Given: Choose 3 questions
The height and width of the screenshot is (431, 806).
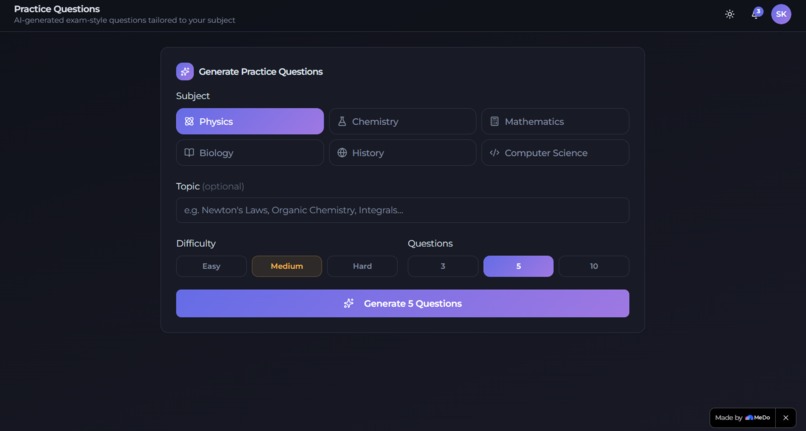Looking at the screenshot, I should coord(443,266).
